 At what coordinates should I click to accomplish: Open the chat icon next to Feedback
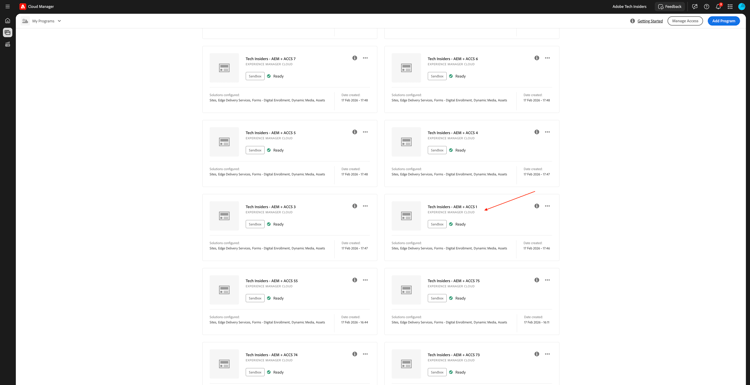tap(695, 7)
